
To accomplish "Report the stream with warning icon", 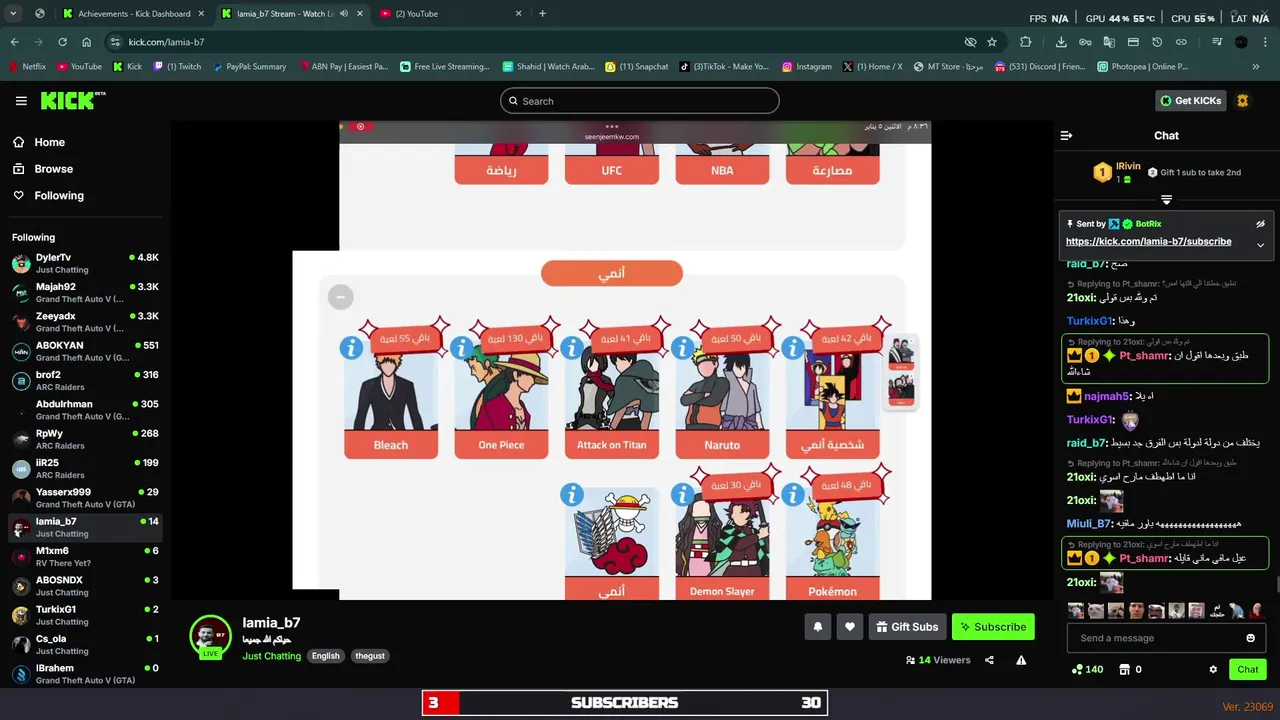I will [1021, 660].
